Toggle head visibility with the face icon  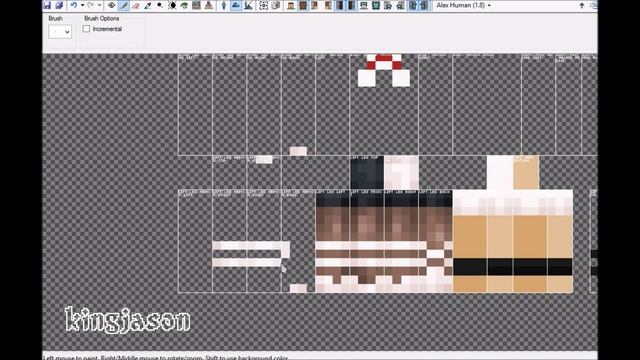tap(291, 5)
